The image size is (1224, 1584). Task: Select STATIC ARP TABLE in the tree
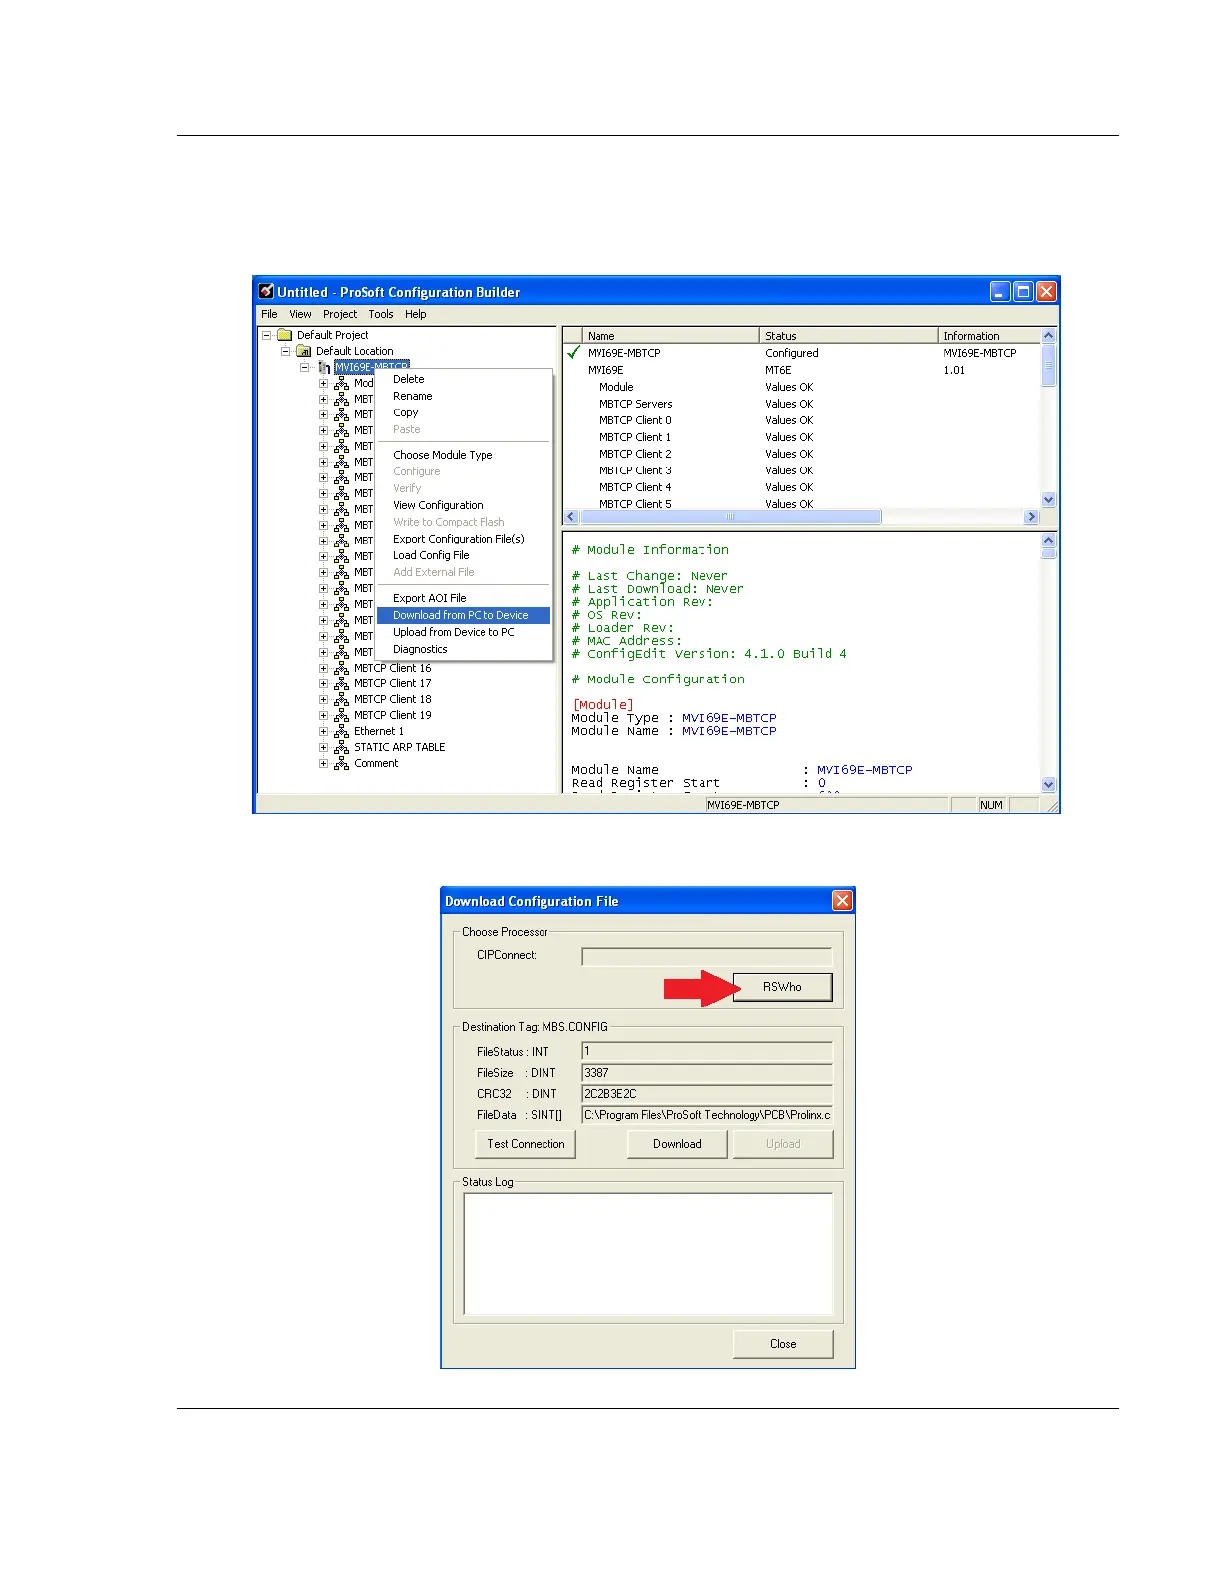tap(400, 747)
